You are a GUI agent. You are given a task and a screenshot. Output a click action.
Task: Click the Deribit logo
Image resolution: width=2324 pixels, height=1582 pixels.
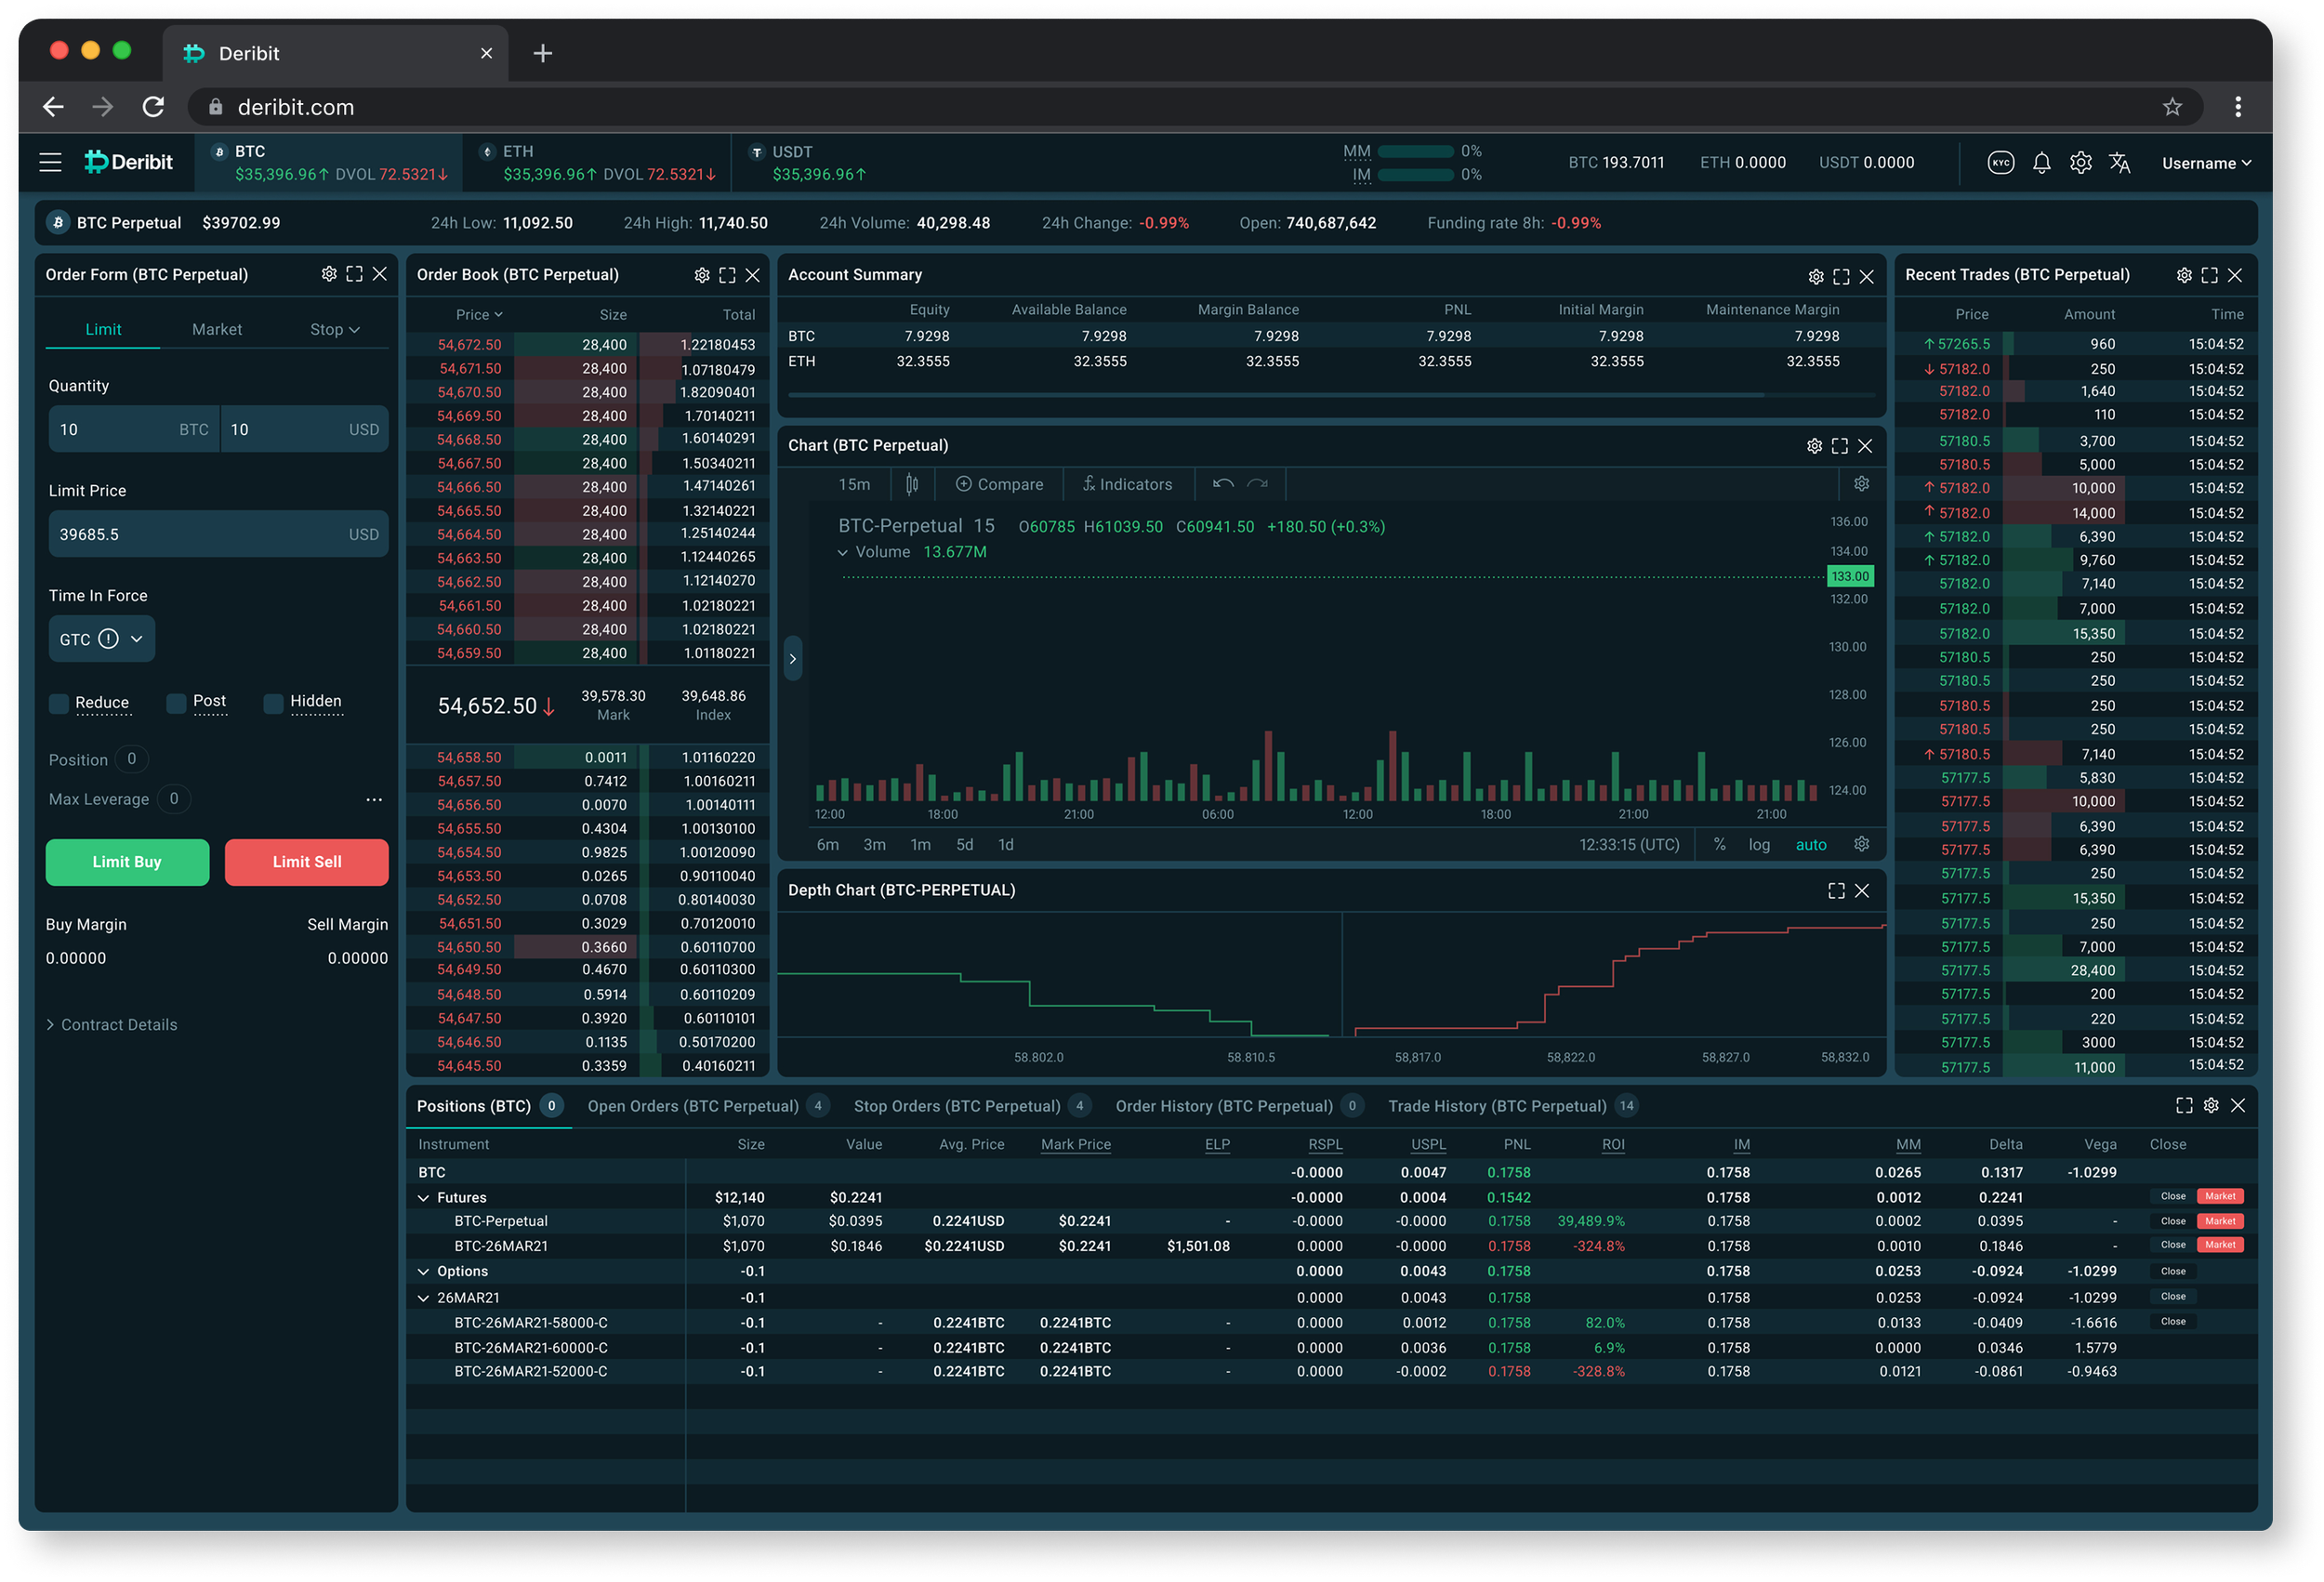coord(128,162)
